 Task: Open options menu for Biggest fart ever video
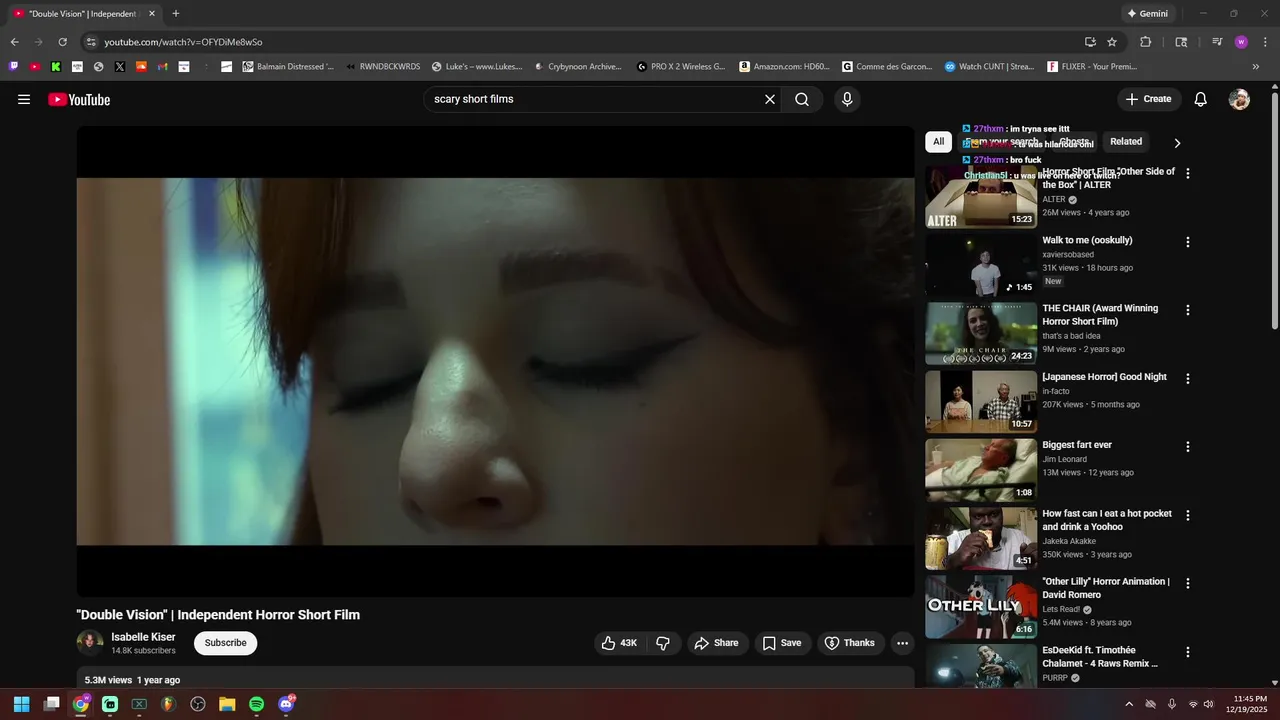pos(1188,447)
